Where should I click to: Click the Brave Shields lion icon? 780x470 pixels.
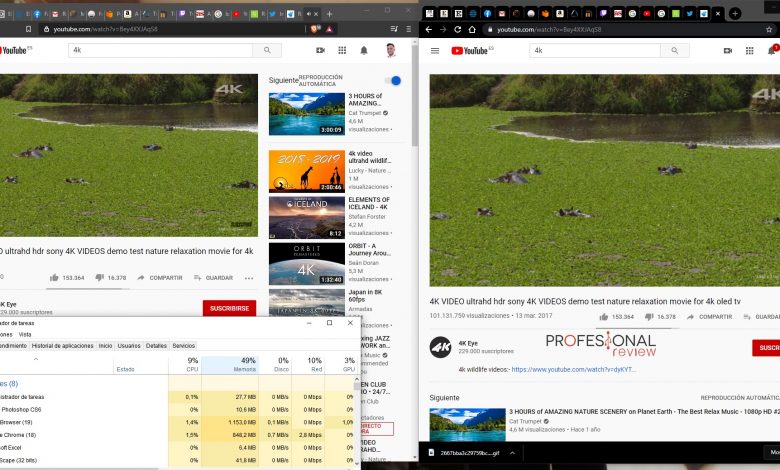[x=314, y=29]
